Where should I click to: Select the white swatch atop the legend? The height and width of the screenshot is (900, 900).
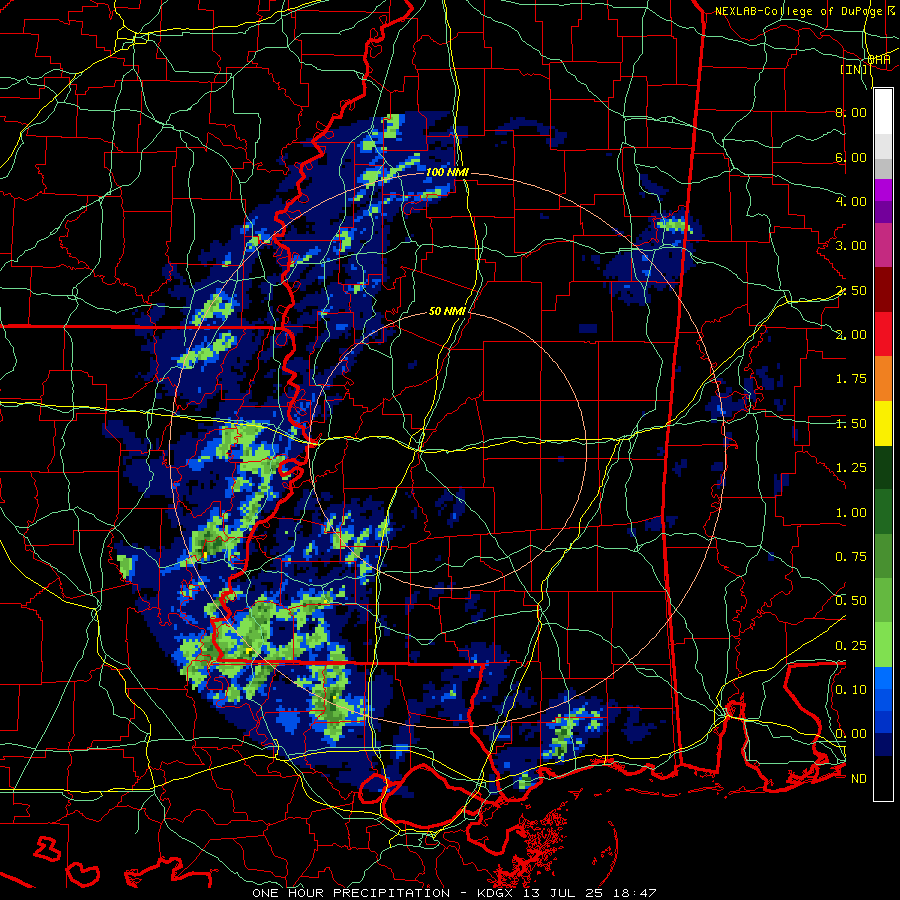[x=883, y=112]
